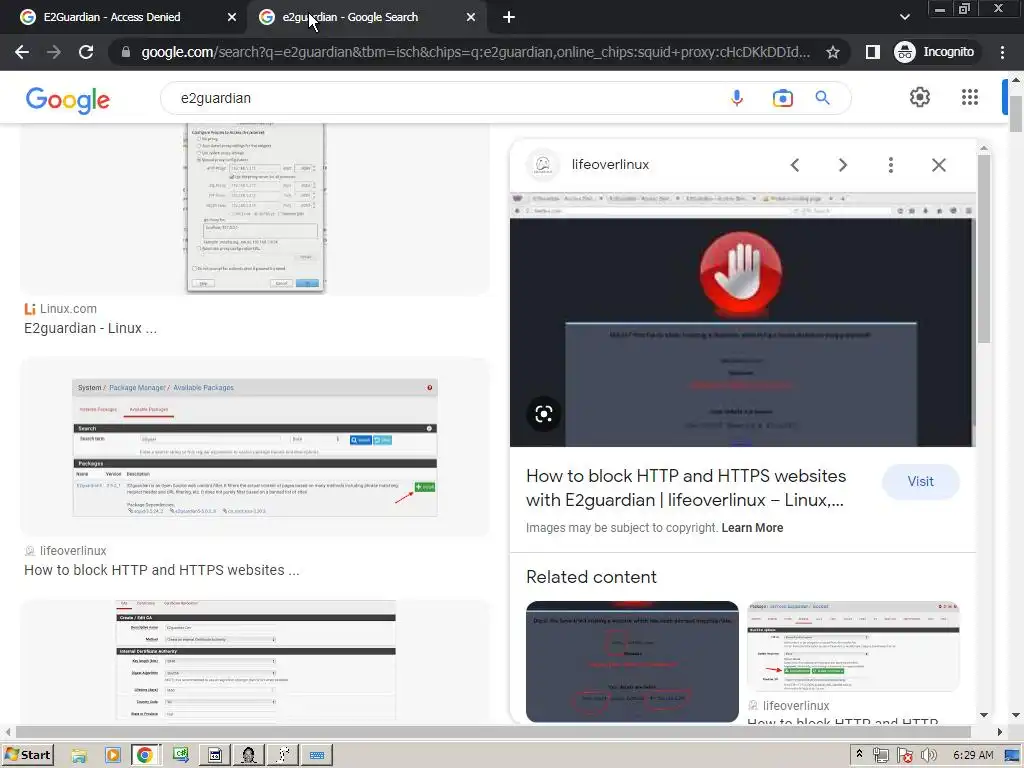The height and width of the screenshot is (768, 1024).
Task: Click the page vertical scrollbar thumb
Action: [x=1016, y=114]
